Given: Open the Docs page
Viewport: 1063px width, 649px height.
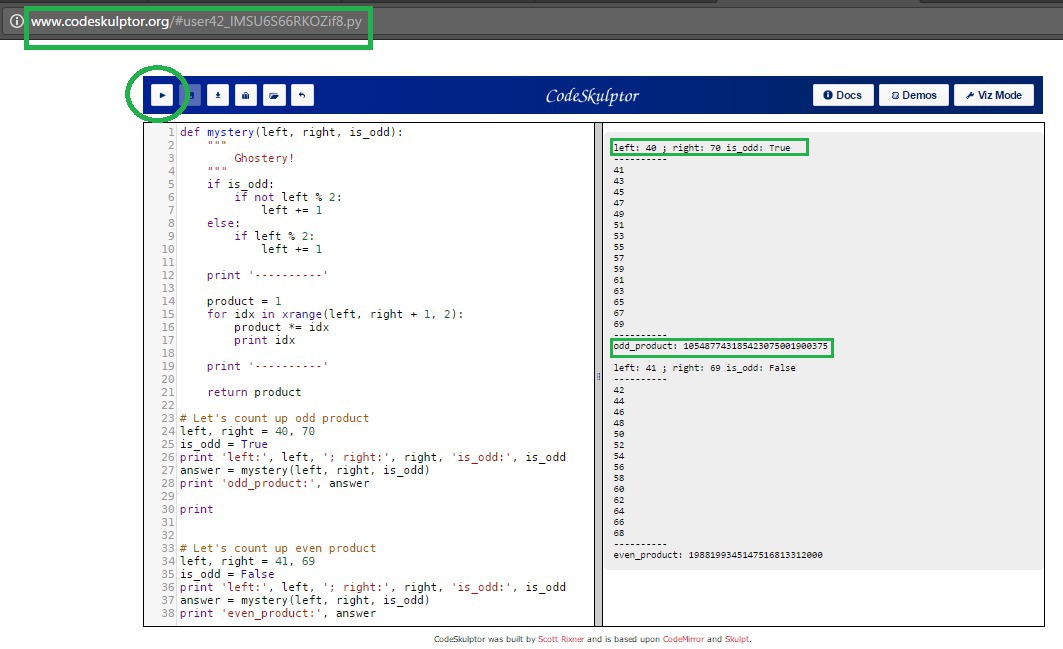Looking at the screenshot, I should pos(842,95).
